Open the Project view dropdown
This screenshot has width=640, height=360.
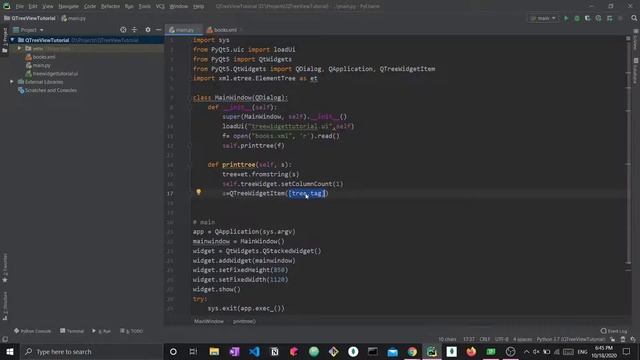click(x=29, y=30)
